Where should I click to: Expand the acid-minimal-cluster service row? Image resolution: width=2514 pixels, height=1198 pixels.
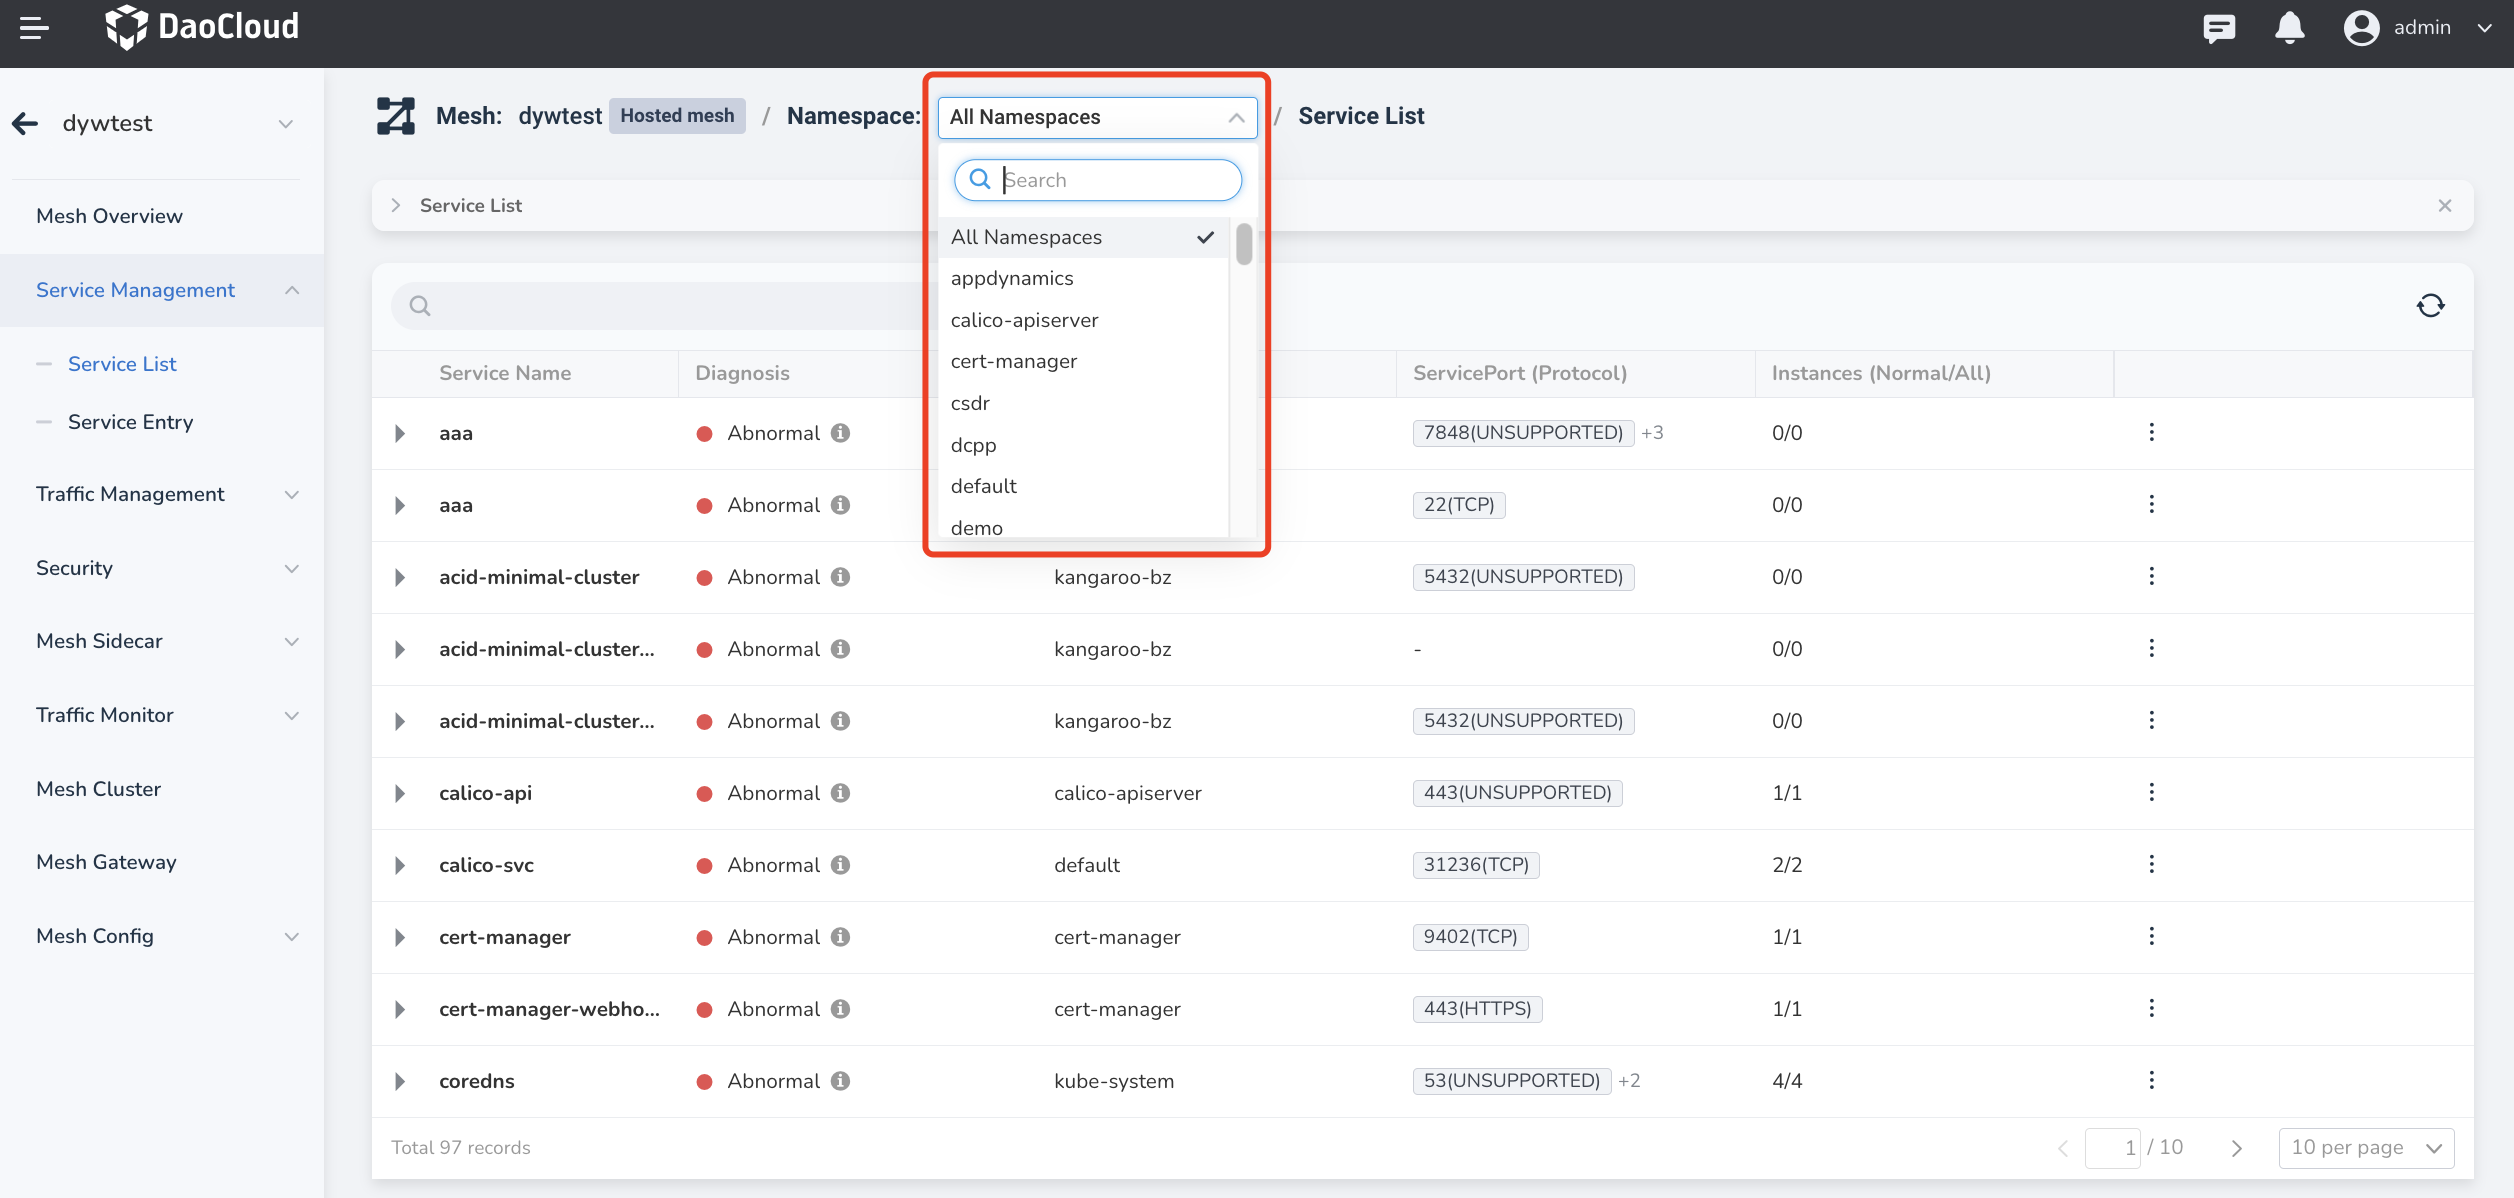pyautogui.click(x=400, y=577)
